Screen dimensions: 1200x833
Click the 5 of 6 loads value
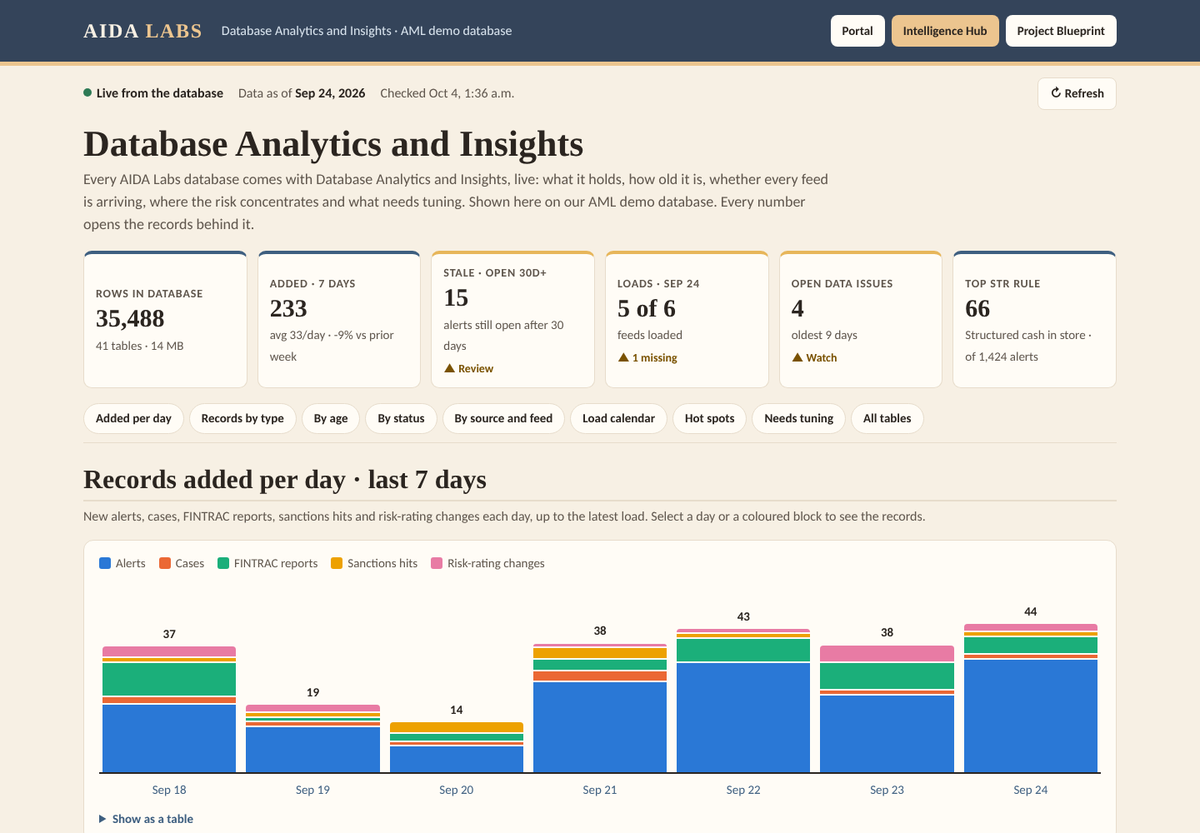pos(647,308)
